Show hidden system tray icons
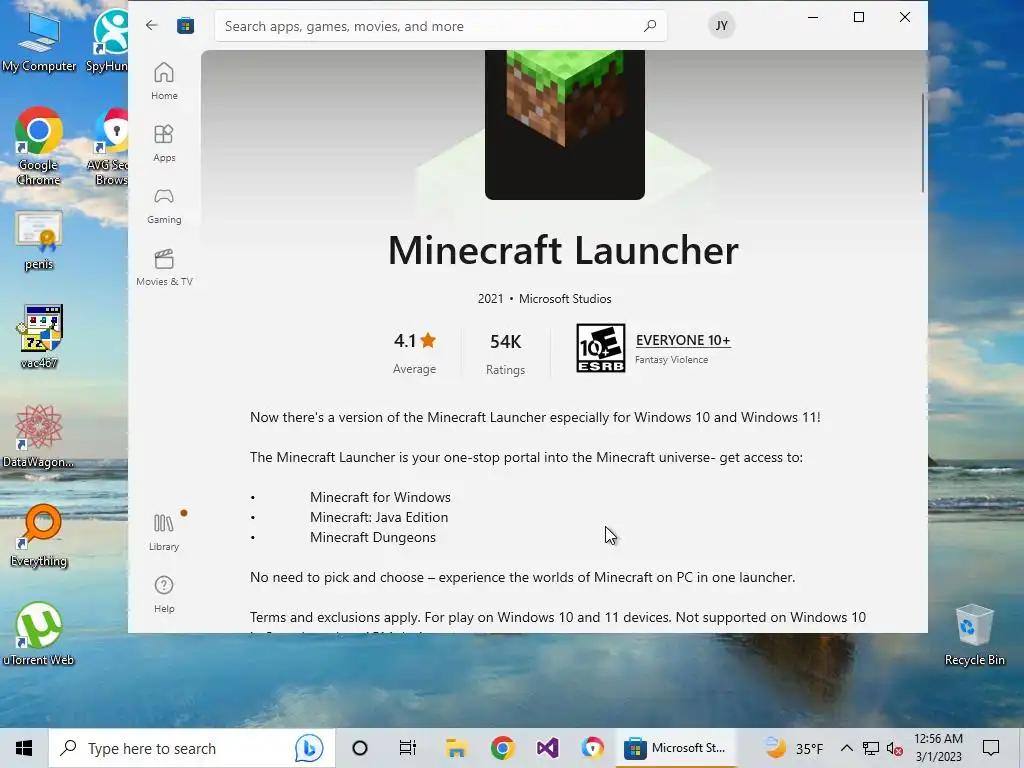1024x768 pixels. point(846,748)
